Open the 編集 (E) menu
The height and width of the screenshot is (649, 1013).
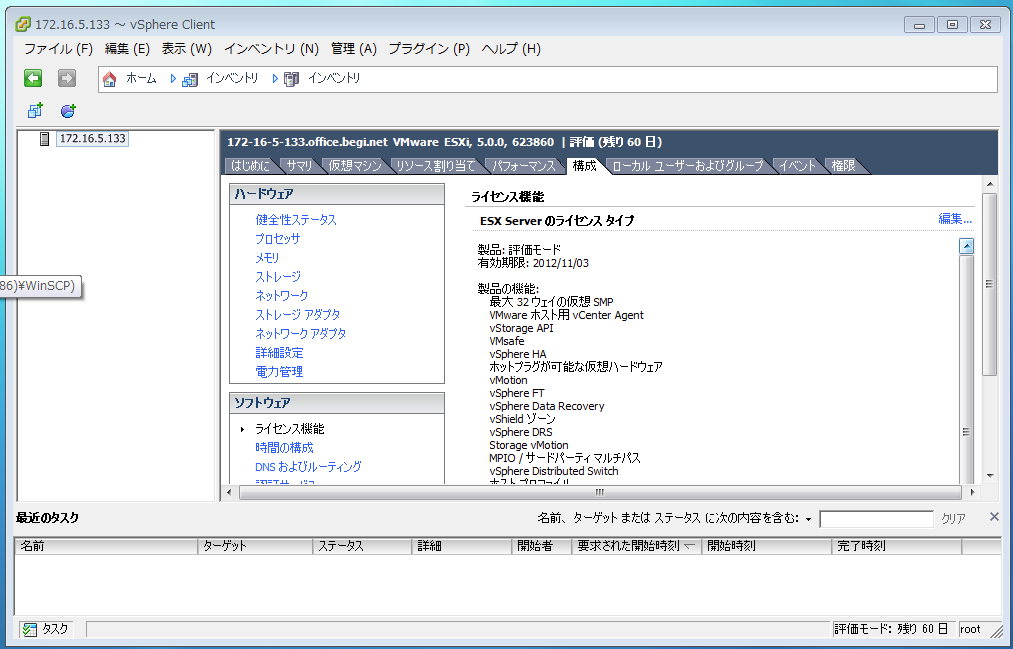(x=127, y=49)
